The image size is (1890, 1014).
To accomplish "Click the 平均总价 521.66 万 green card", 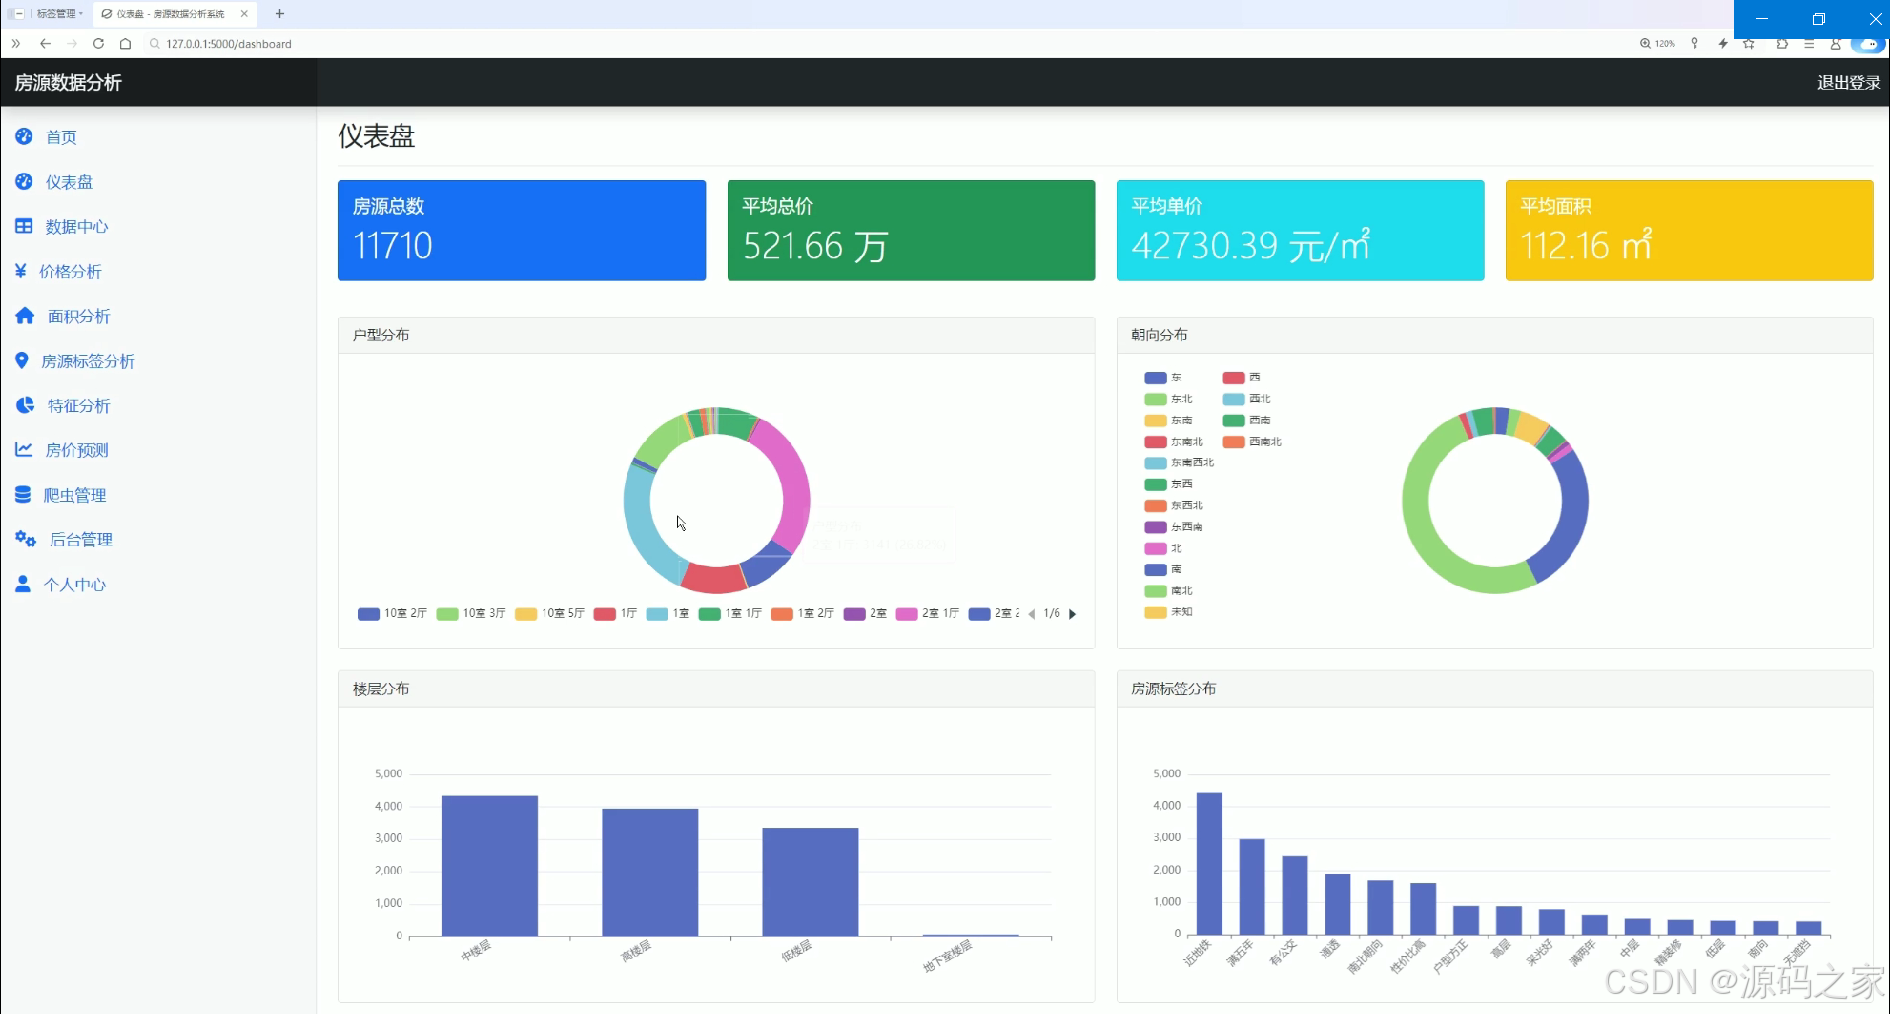I will pos(911,230).
